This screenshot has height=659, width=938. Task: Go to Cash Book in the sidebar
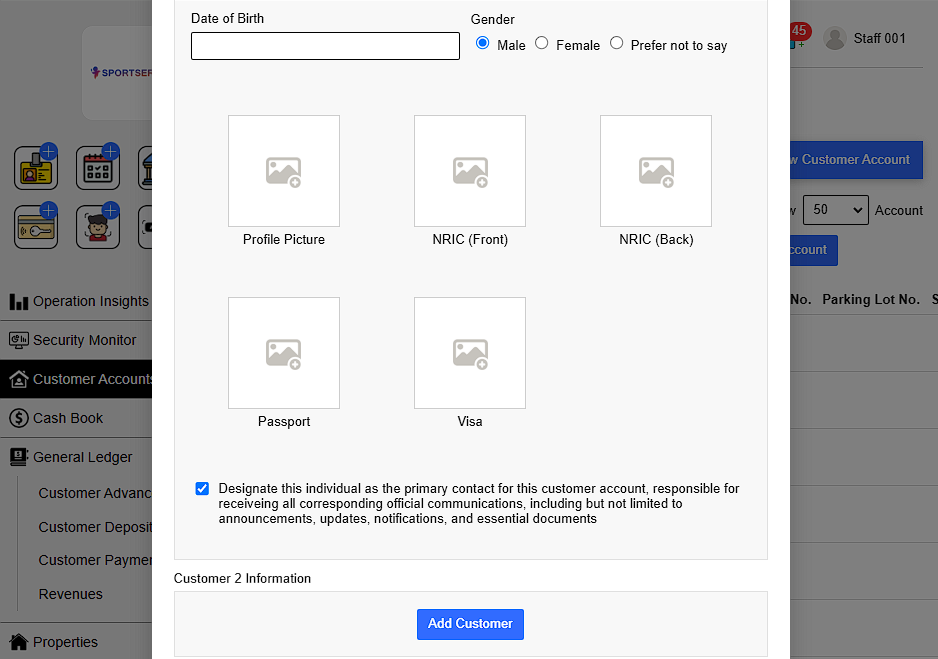tap(68, 418)
